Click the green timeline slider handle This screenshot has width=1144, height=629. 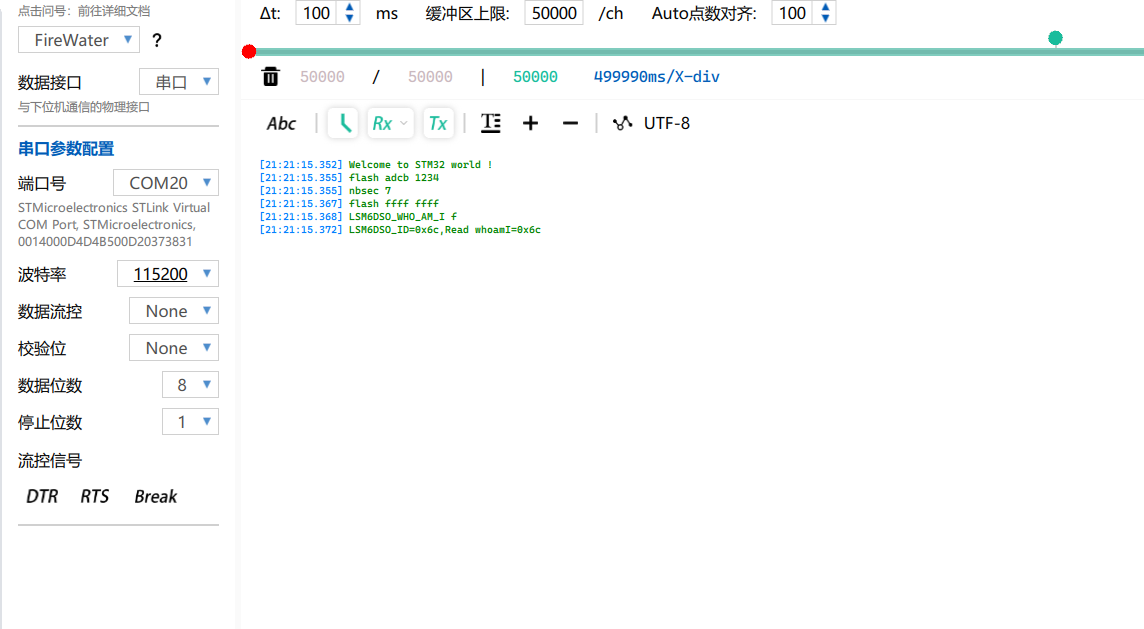tap(1055, 38)
